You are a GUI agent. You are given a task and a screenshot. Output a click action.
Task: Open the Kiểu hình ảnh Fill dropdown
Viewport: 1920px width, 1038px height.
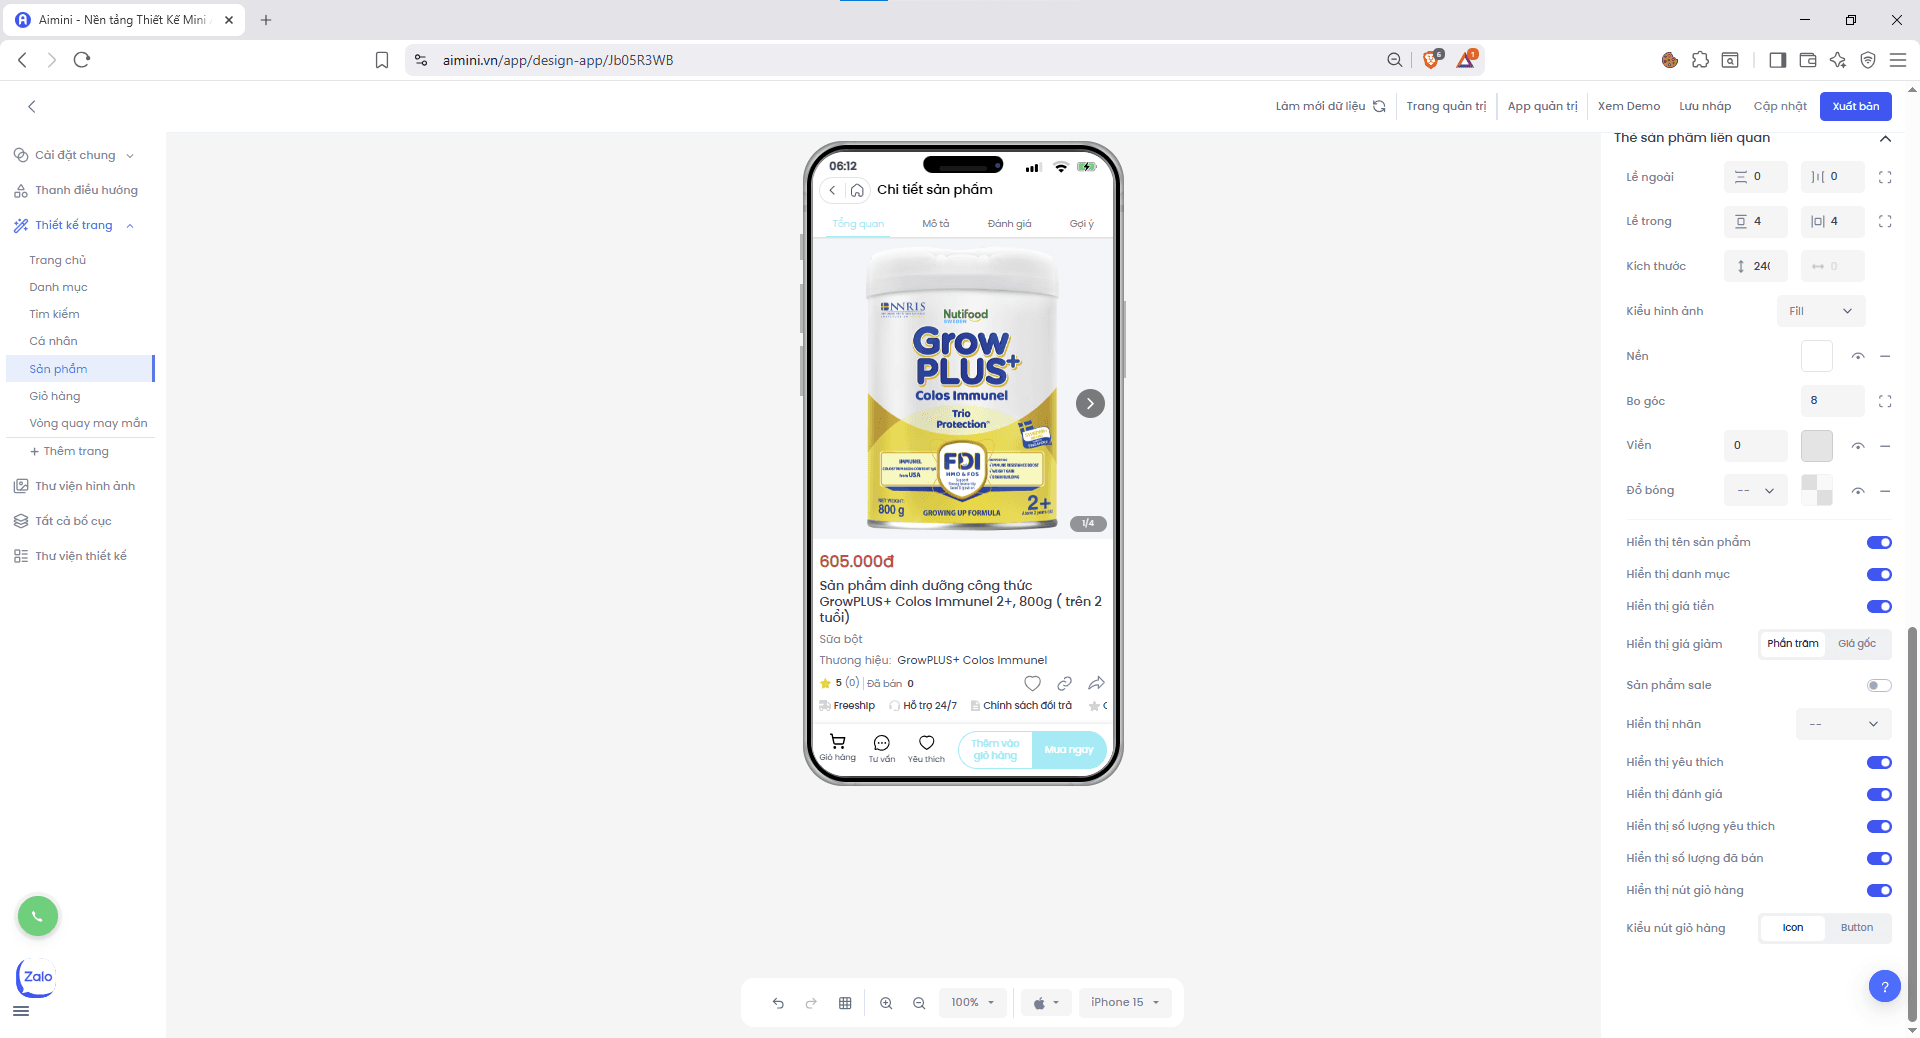pos(1820,311)
